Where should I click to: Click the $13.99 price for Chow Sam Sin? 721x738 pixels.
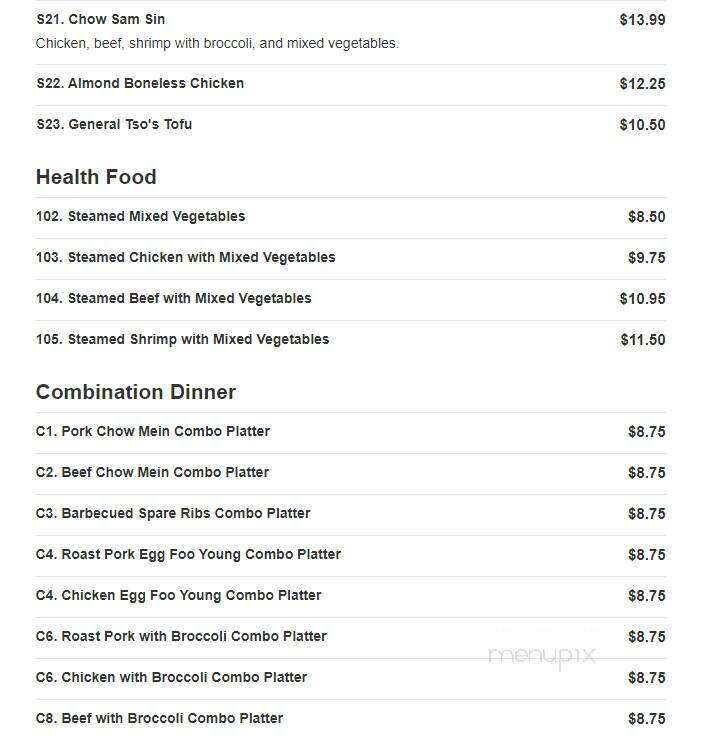coord(642,20)
